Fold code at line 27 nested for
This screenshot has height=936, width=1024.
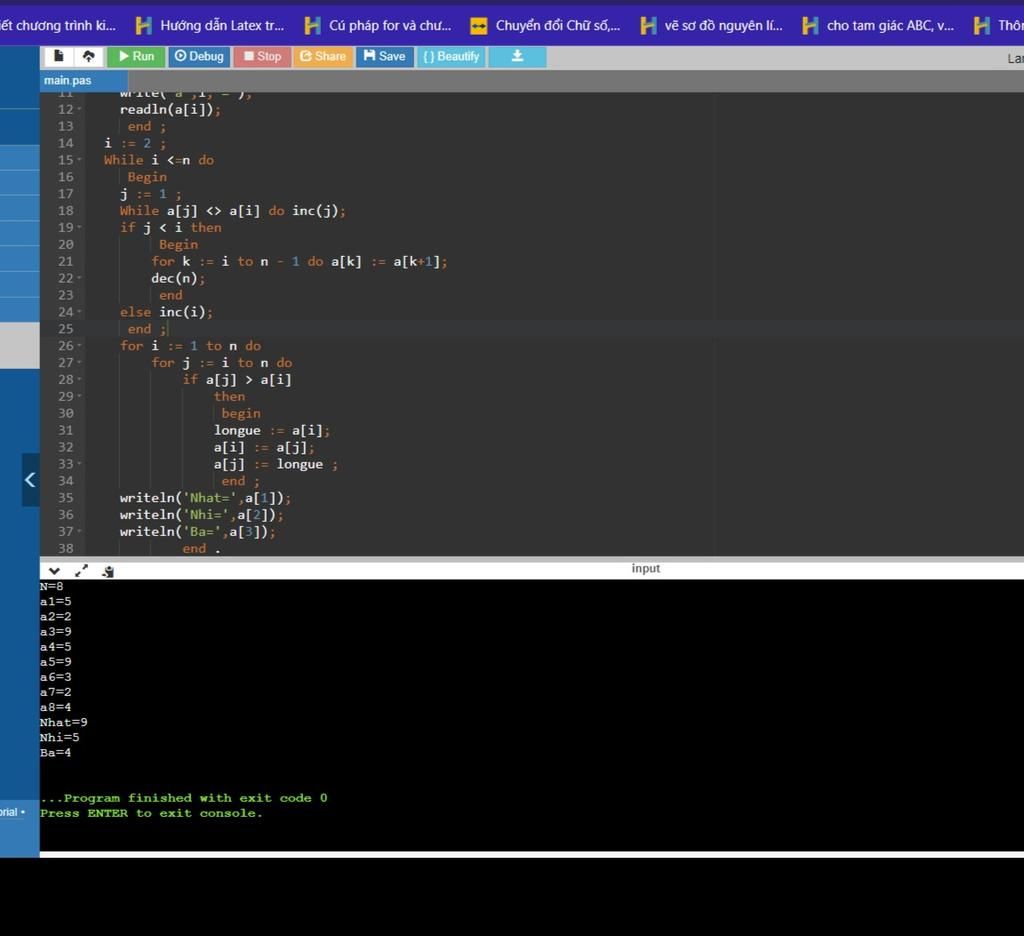(80, 363)
